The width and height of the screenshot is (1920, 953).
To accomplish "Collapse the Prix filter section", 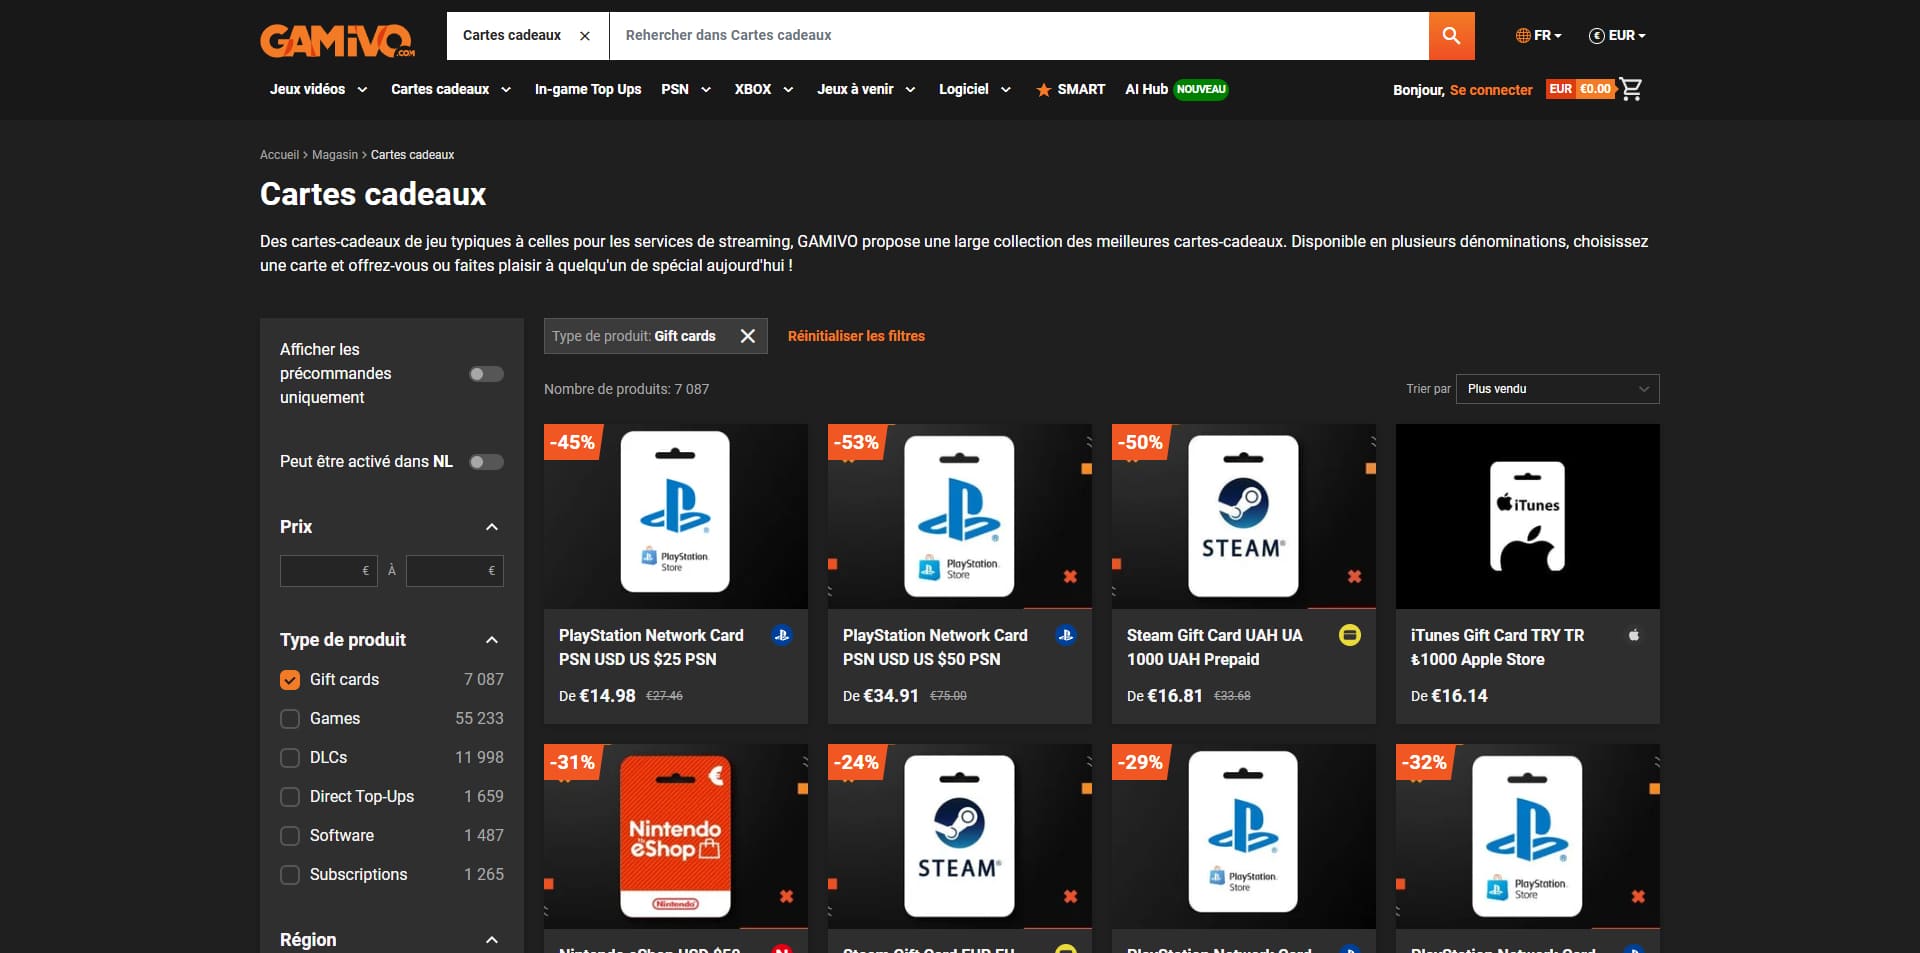I will tap(491, 527).
